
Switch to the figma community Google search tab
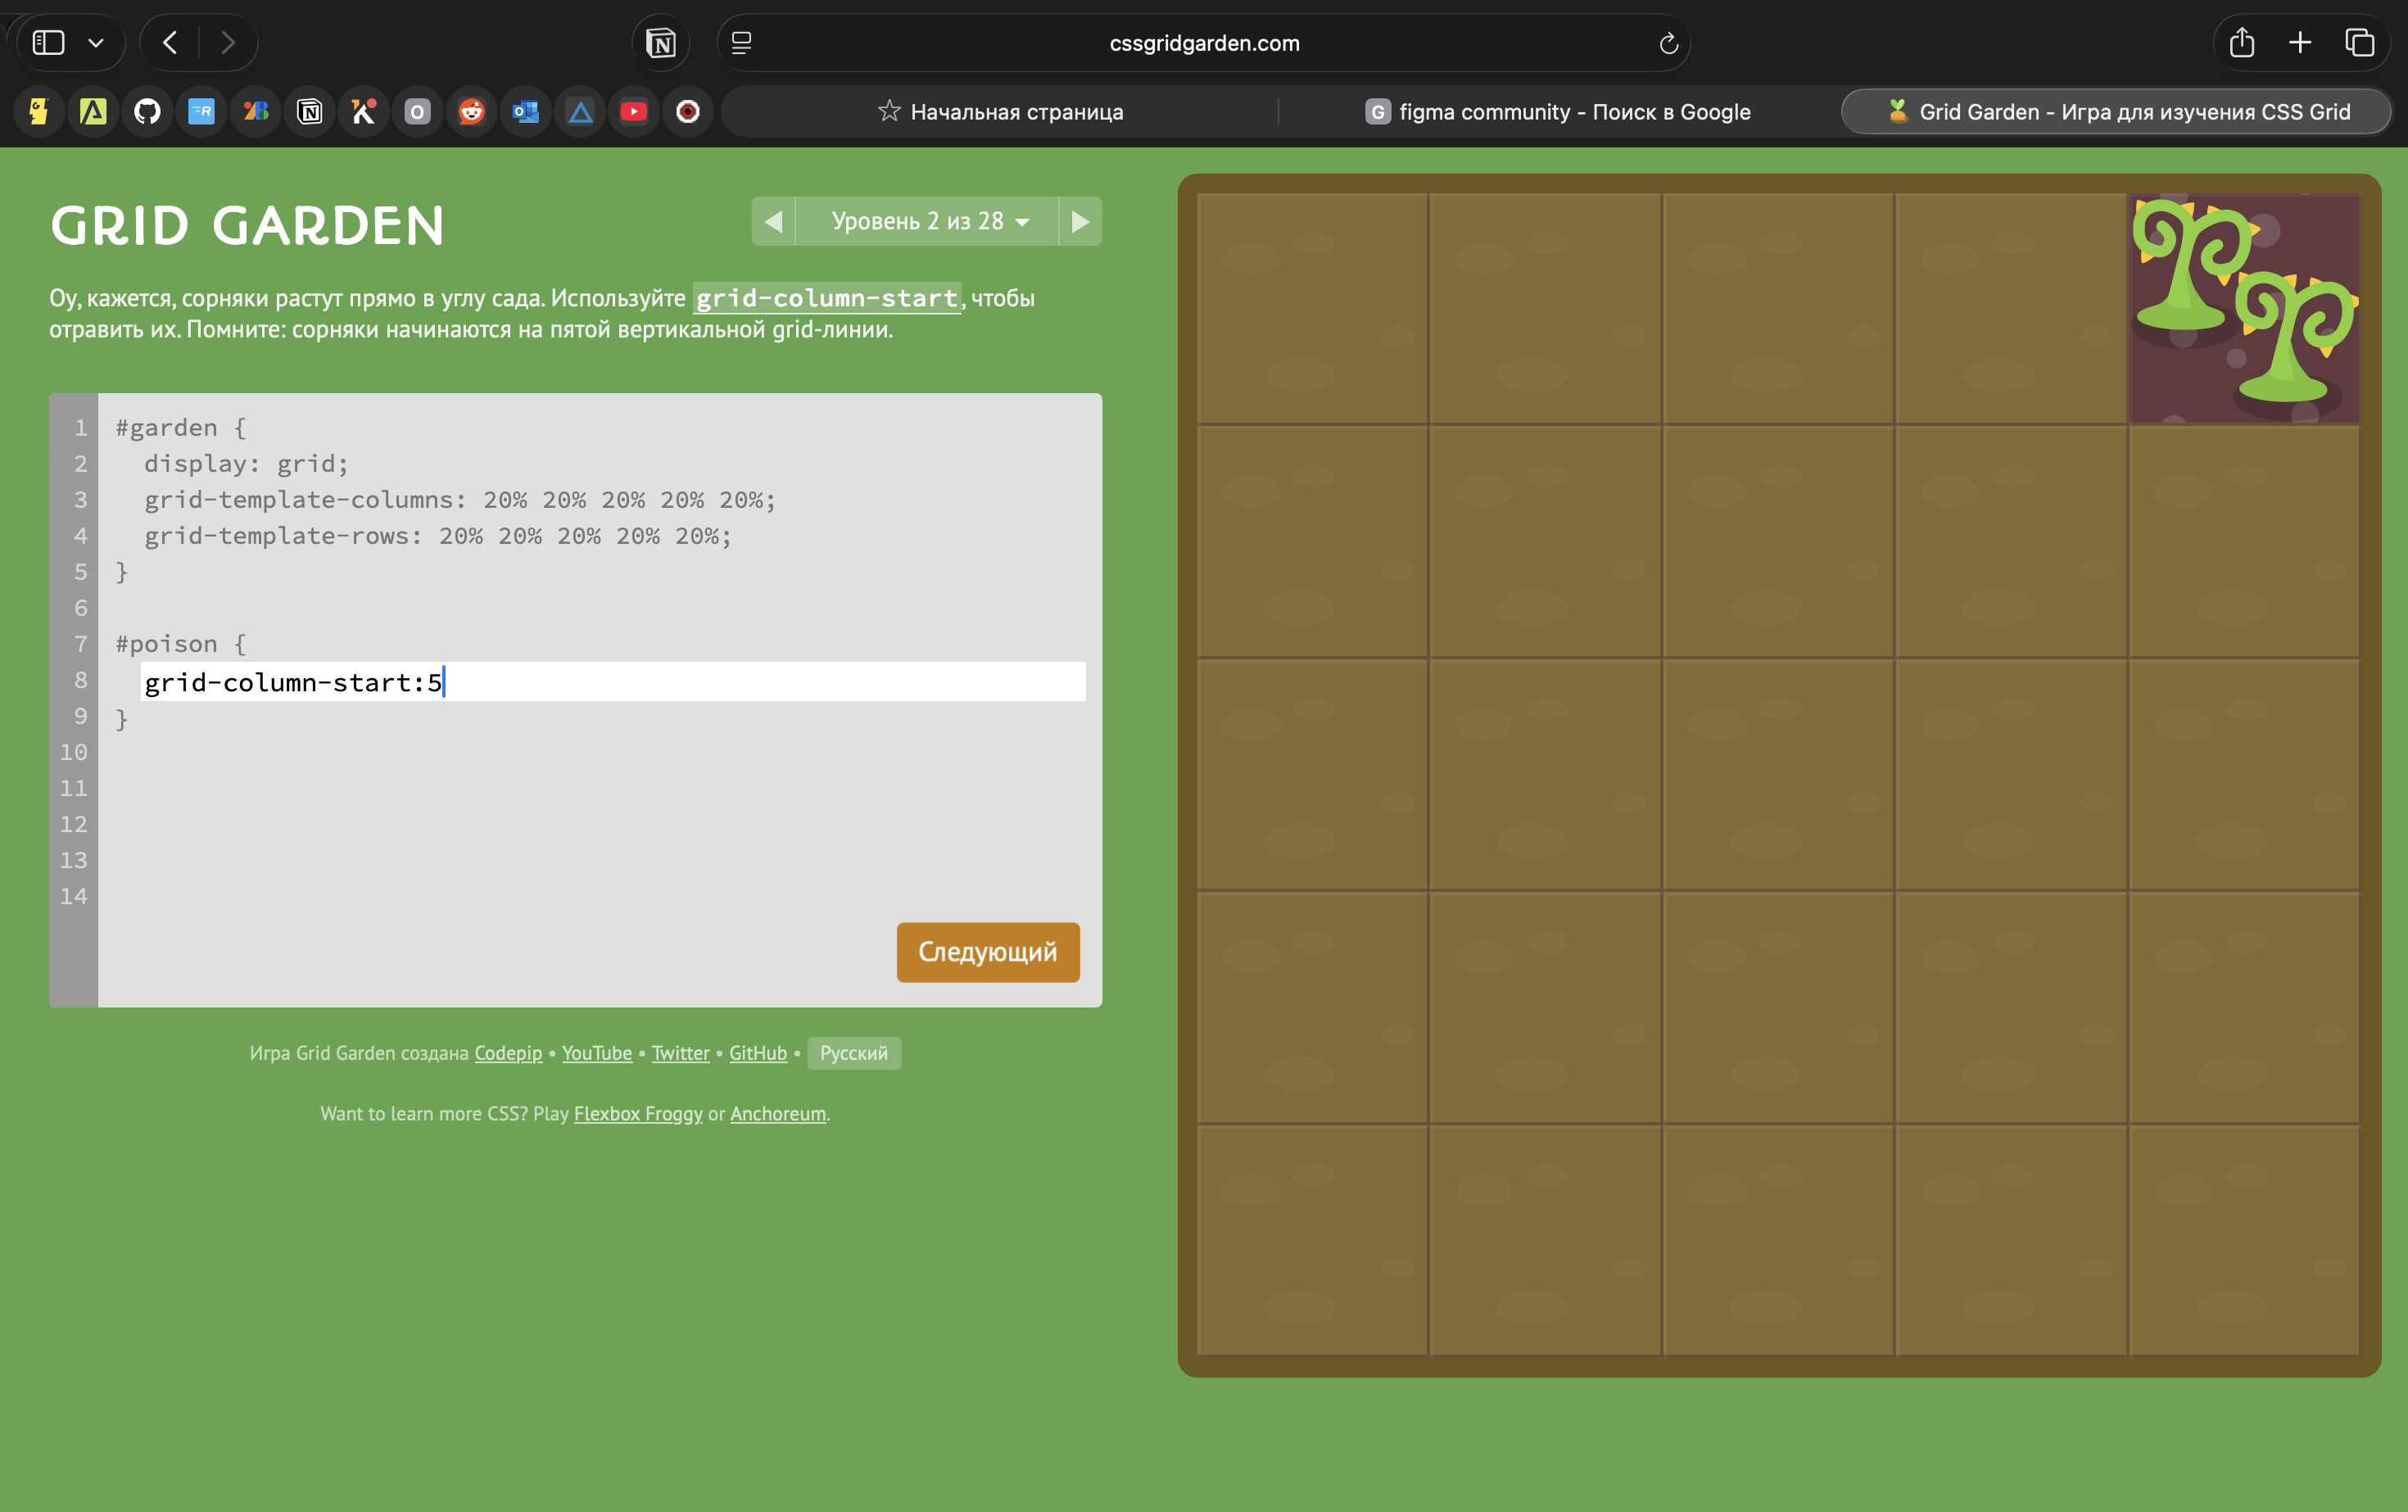(x=1558, y=112)
